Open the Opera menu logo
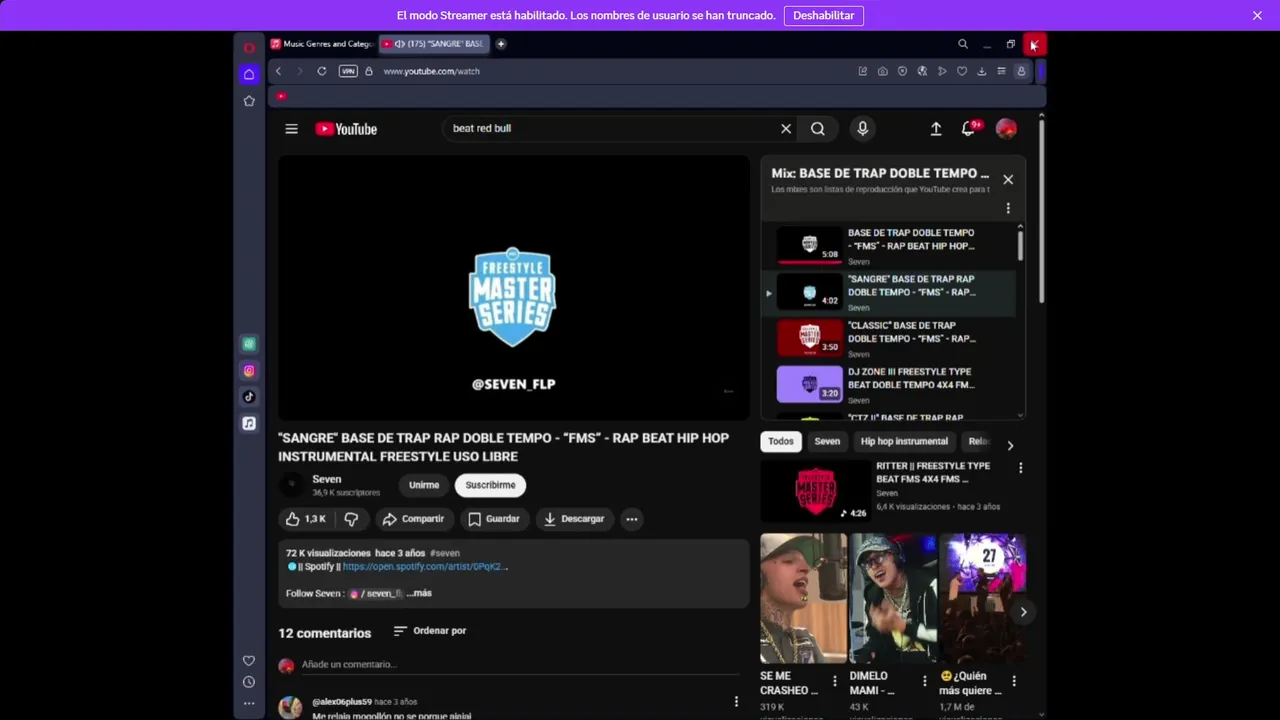The image size is (1280, 720). [249, 47]
